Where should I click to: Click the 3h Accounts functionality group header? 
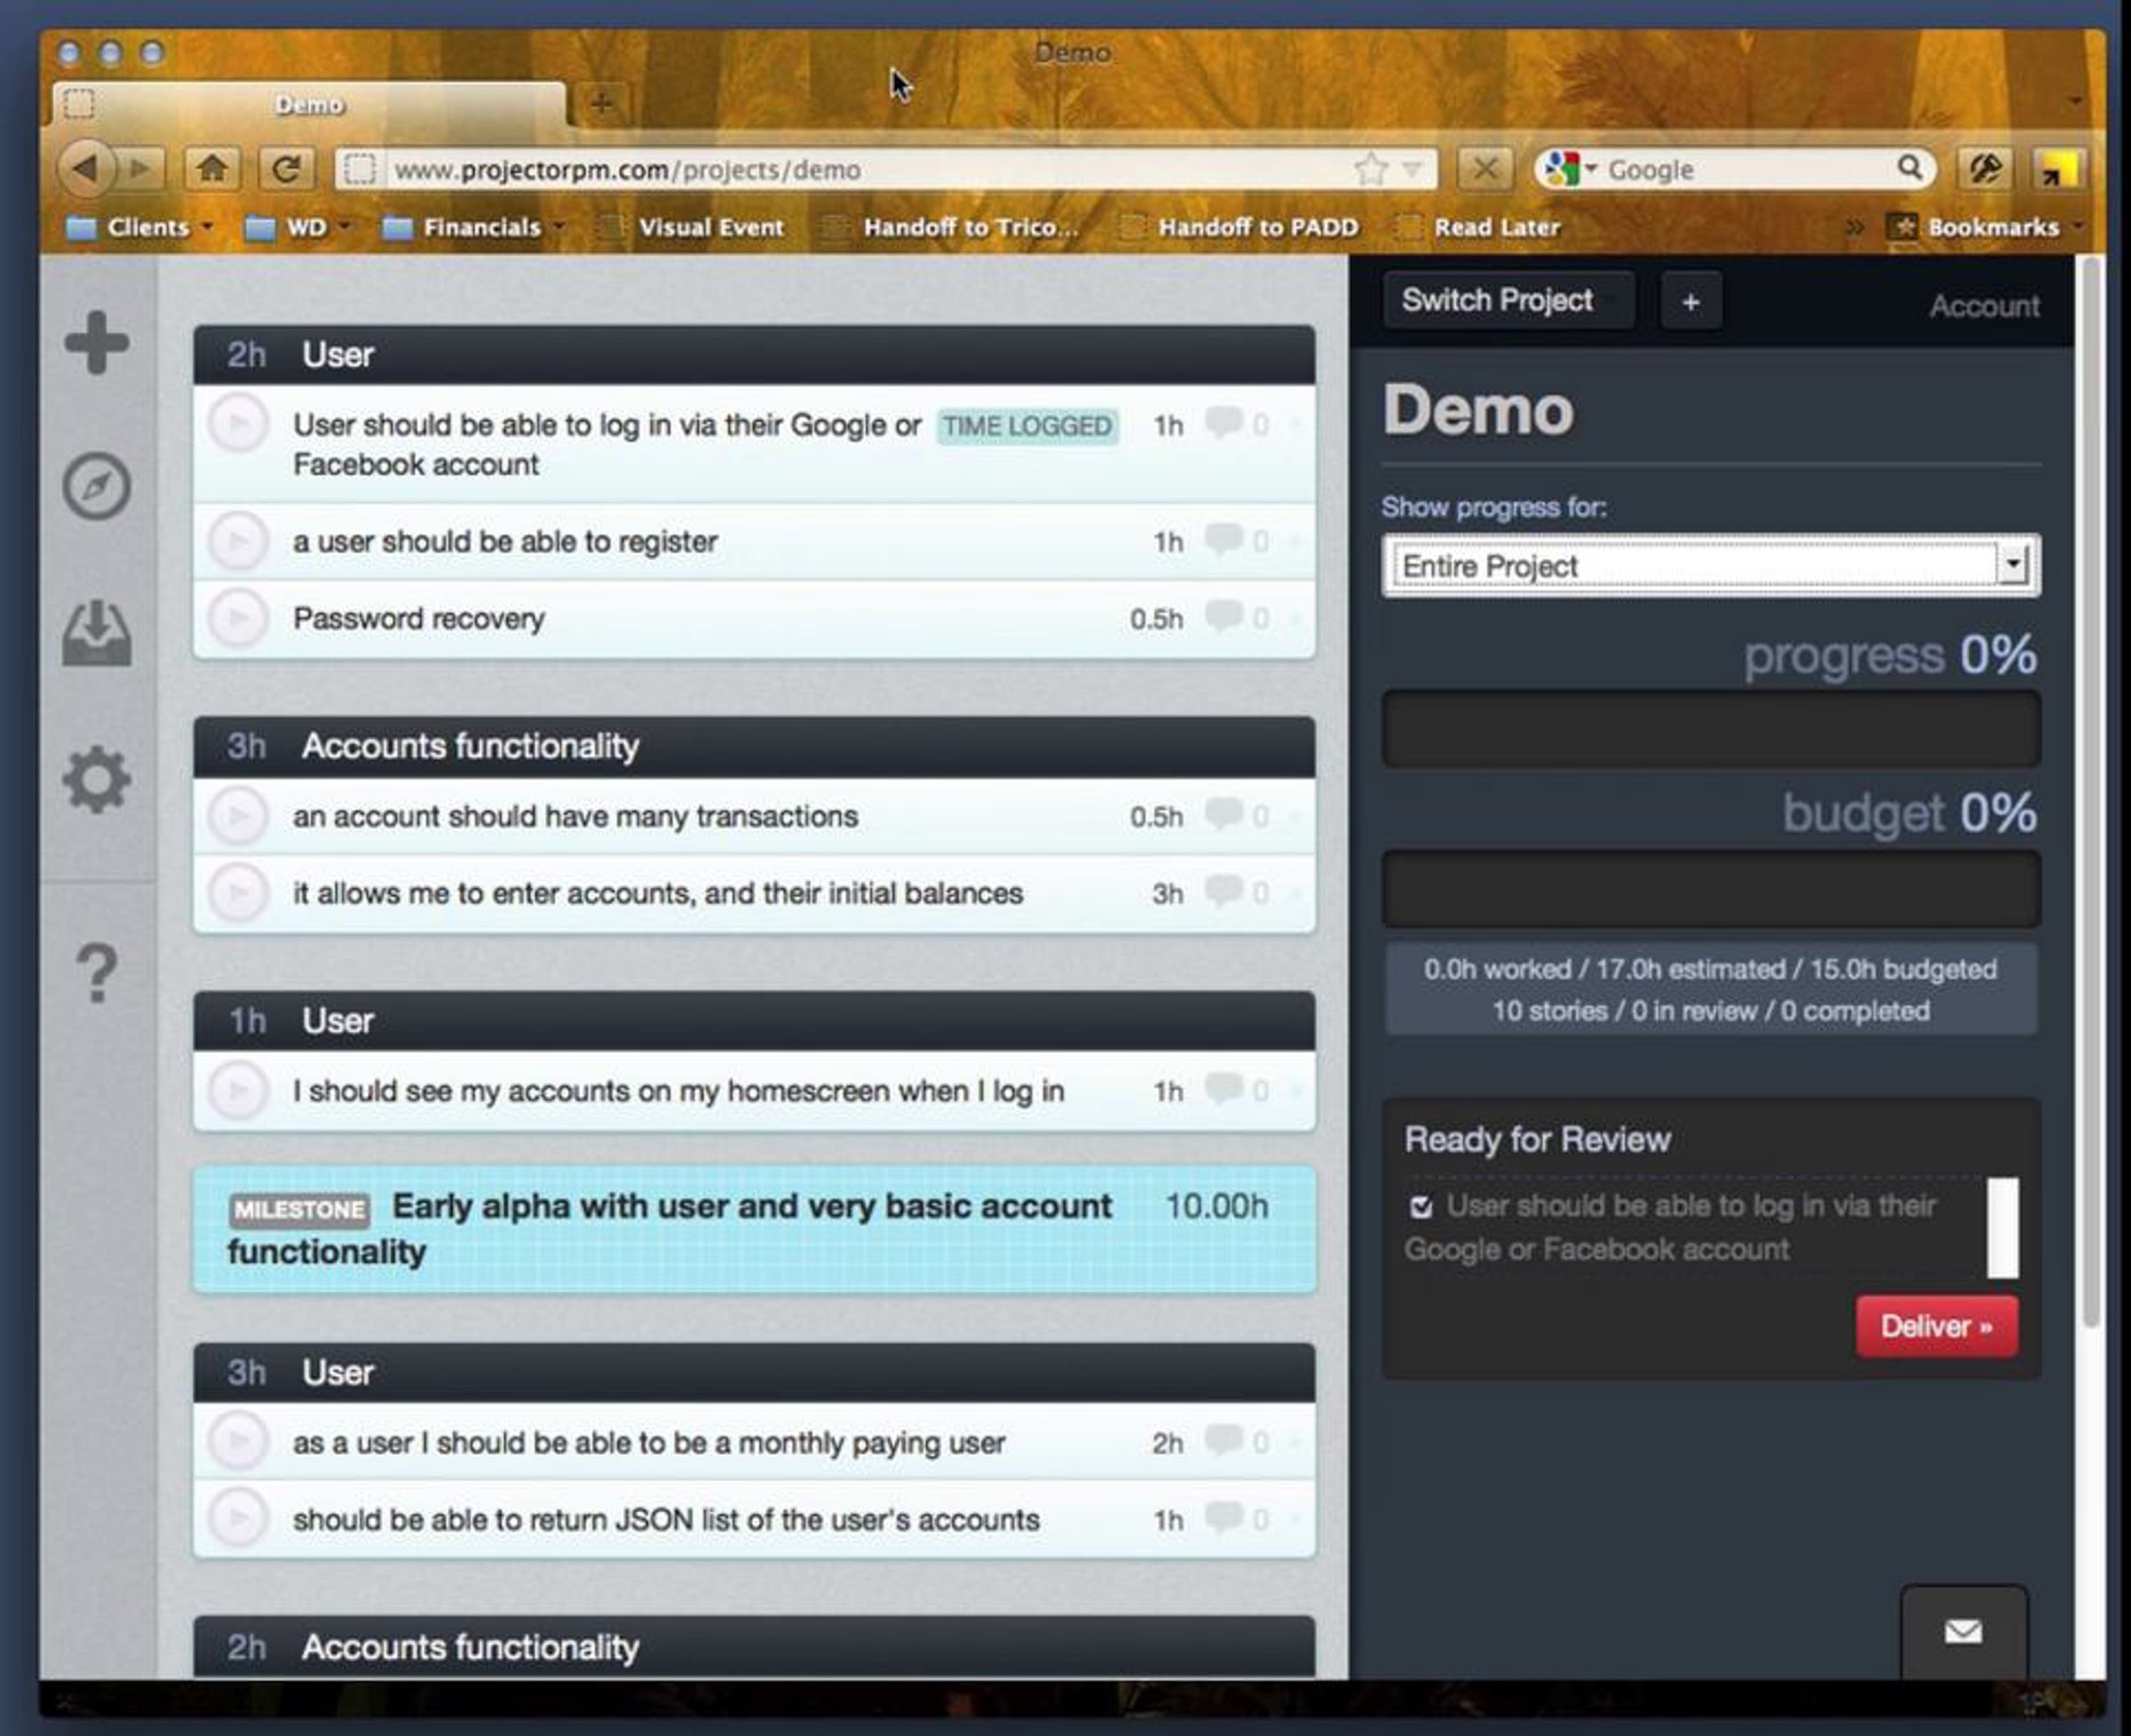click(754, 746)
